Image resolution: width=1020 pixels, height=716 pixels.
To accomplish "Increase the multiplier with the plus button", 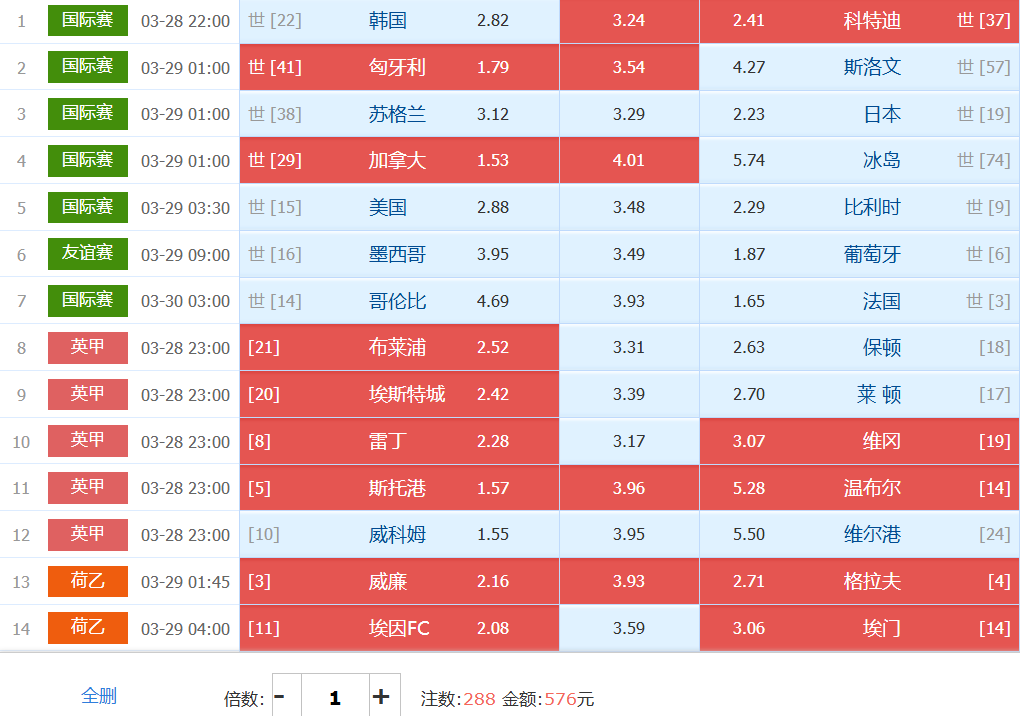I will [381, 697].
